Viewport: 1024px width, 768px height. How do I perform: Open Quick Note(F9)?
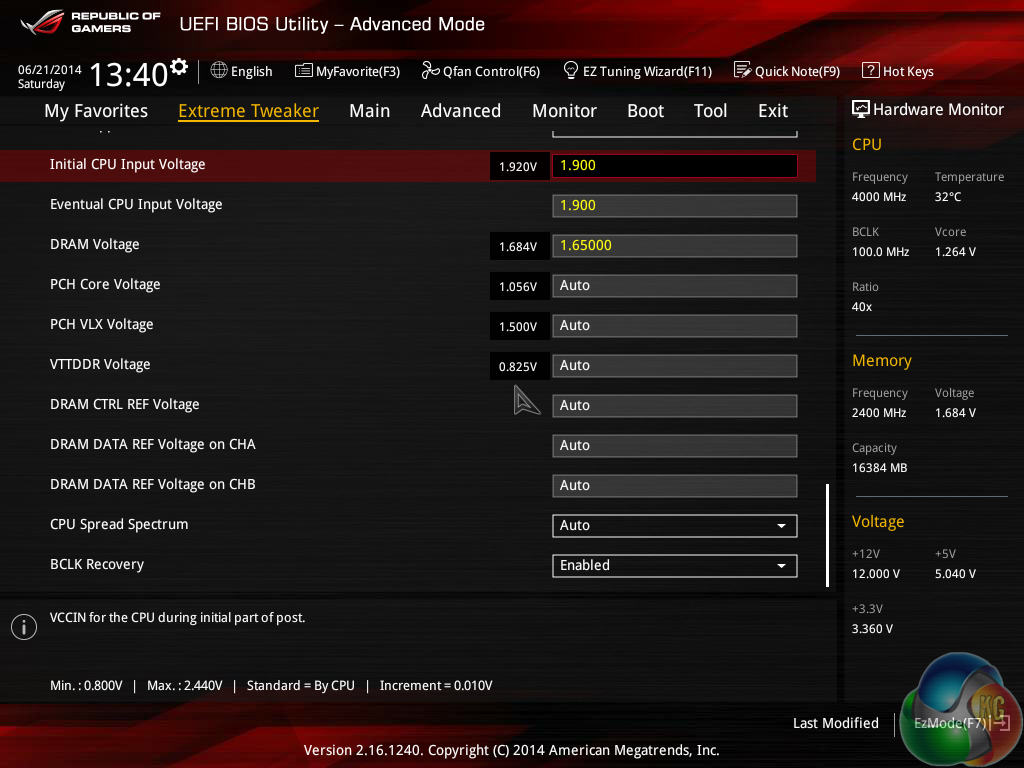797,71
